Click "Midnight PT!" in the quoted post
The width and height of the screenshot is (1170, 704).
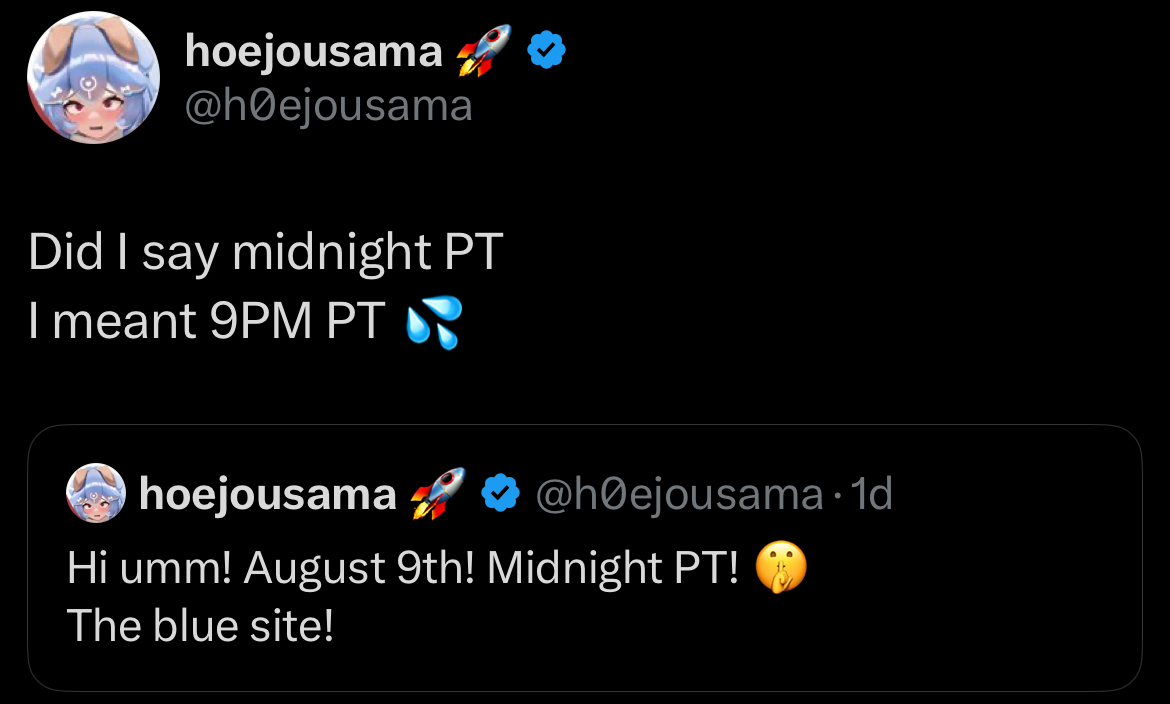[x=613, y=569]
